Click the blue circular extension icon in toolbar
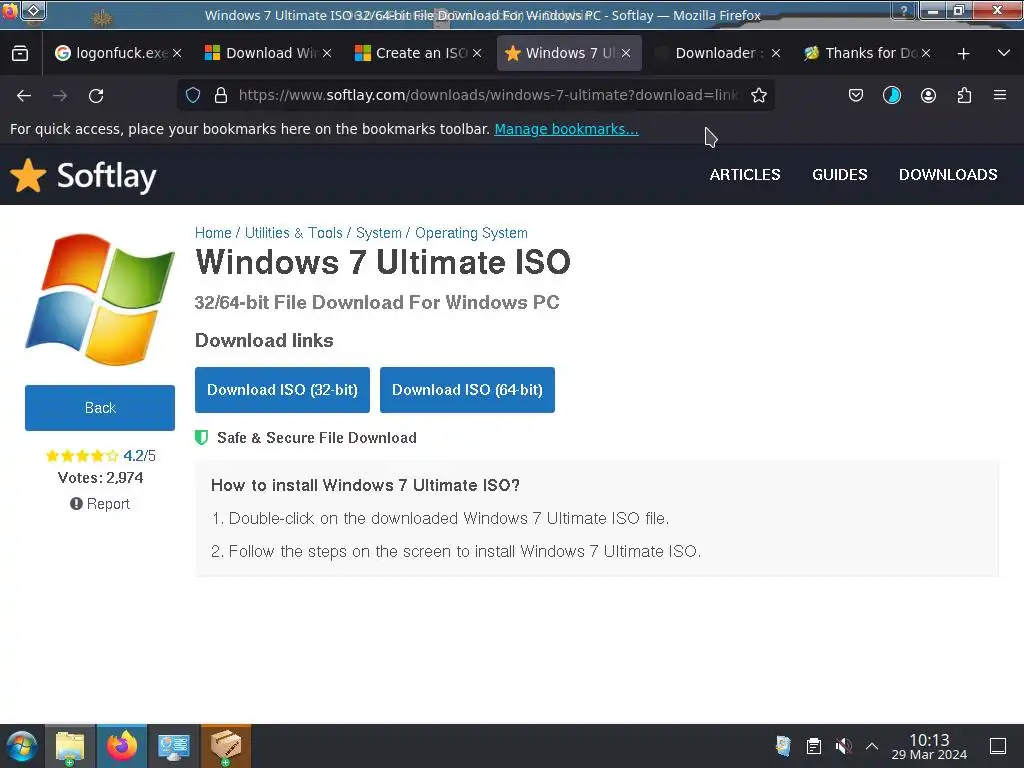Viewport: 1024px width, 768px height. click(891, 95)
